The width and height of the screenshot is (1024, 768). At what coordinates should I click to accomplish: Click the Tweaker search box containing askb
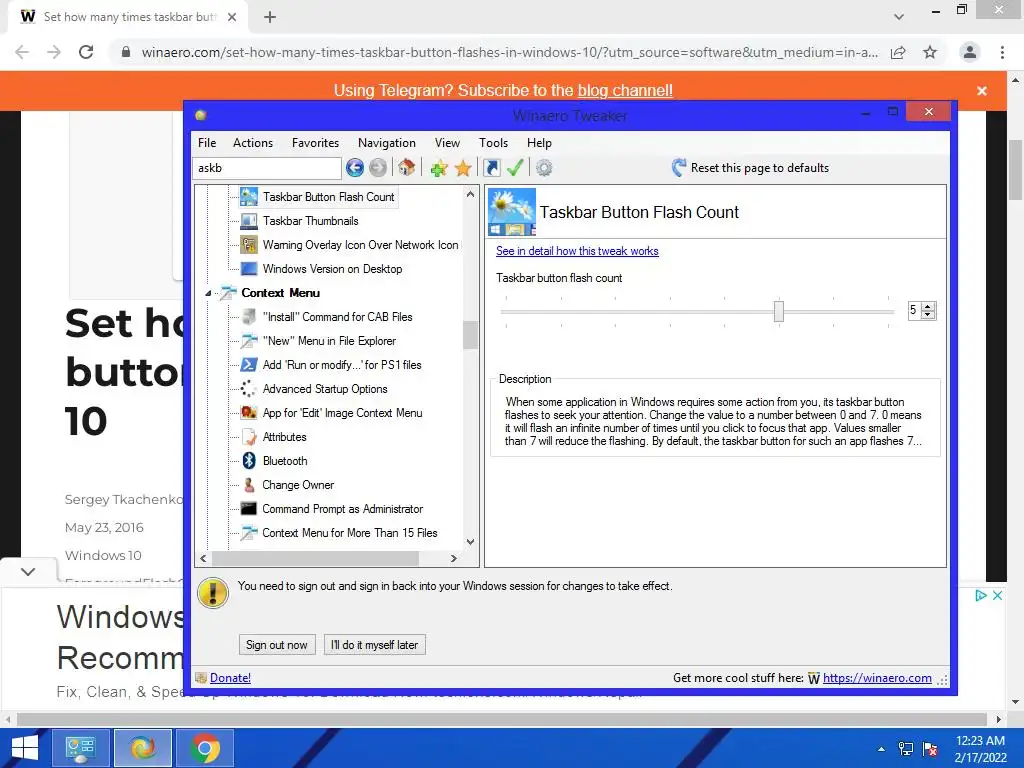(267, 168)
